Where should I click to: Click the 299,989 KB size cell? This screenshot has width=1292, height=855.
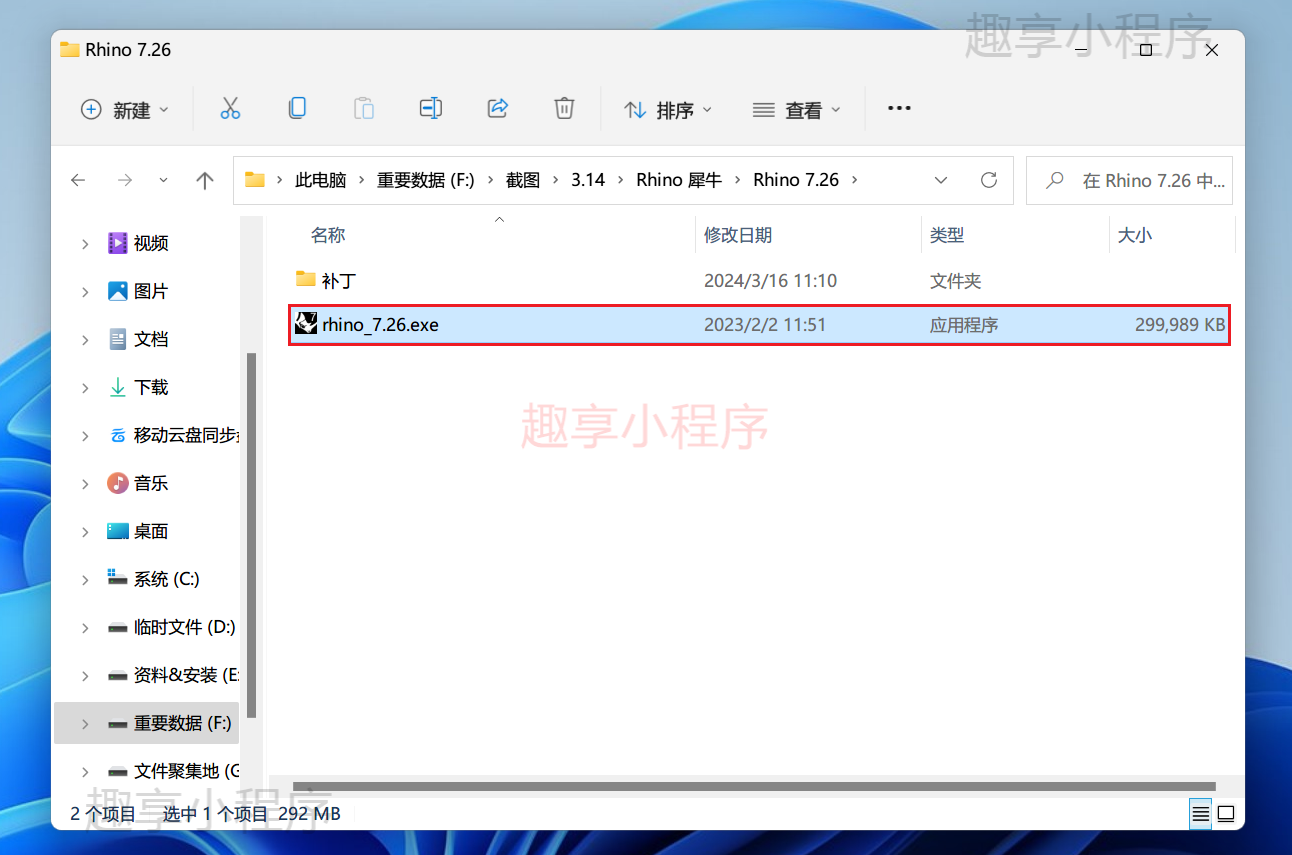coord(1180,325)
